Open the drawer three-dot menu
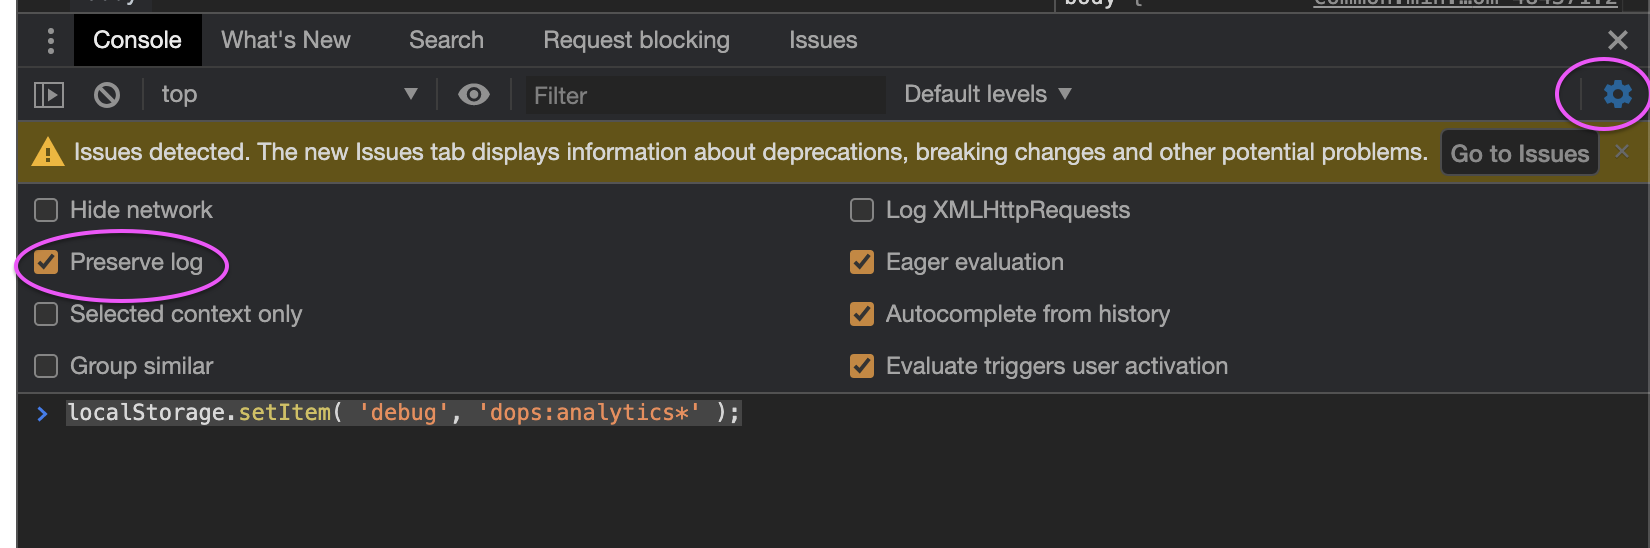 click(x=51, y=40)
